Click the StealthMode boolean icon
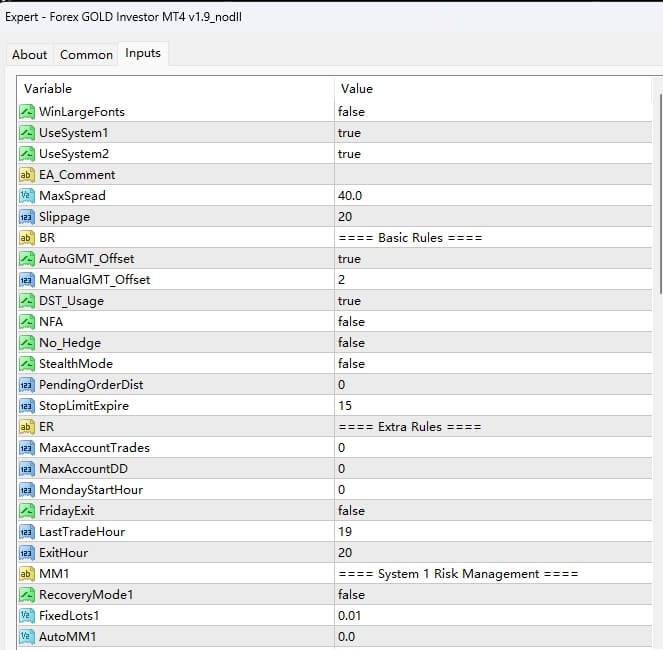 pyautogui.click(x=27, y=364)
